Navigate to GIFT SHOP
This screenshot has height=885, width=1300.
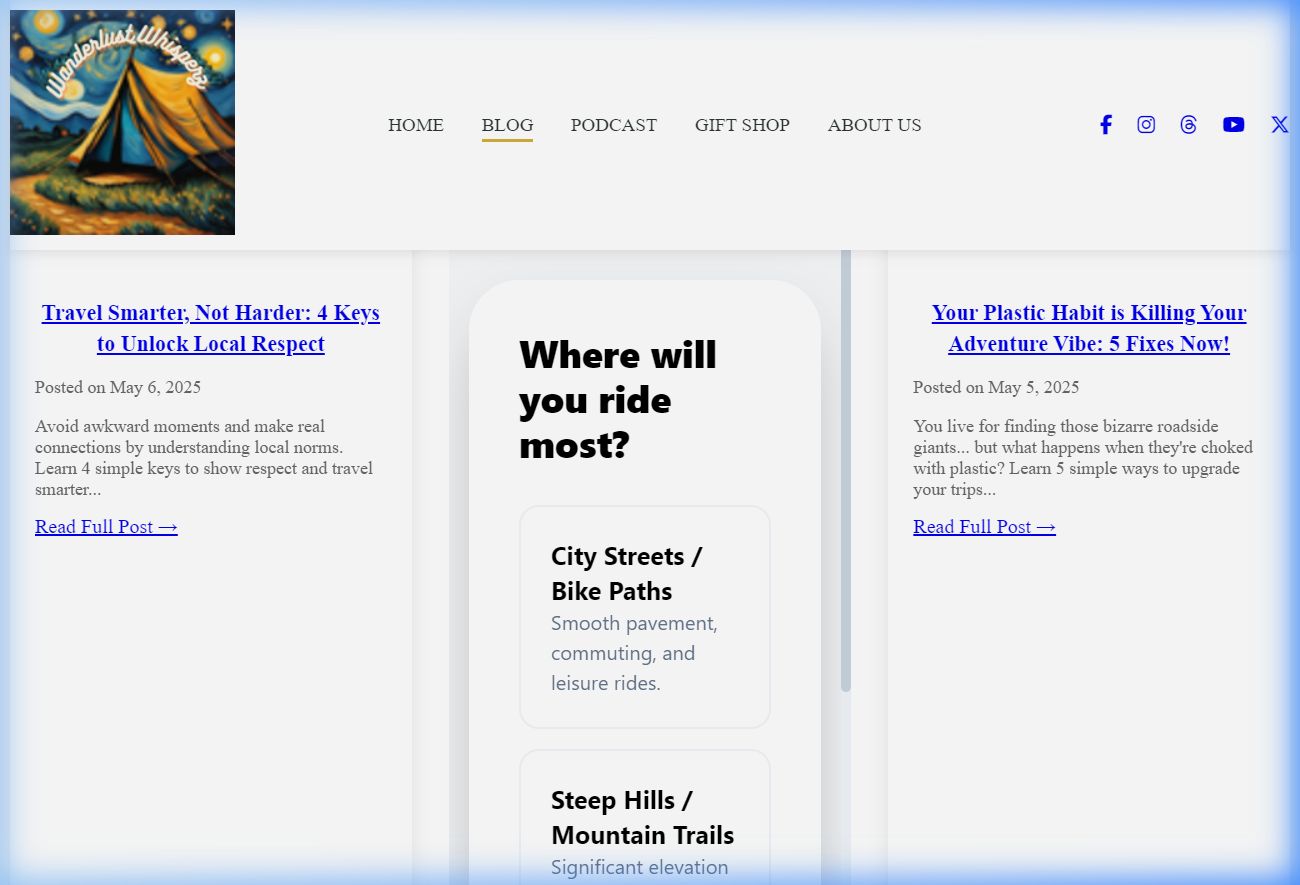[x=742, y=125]
